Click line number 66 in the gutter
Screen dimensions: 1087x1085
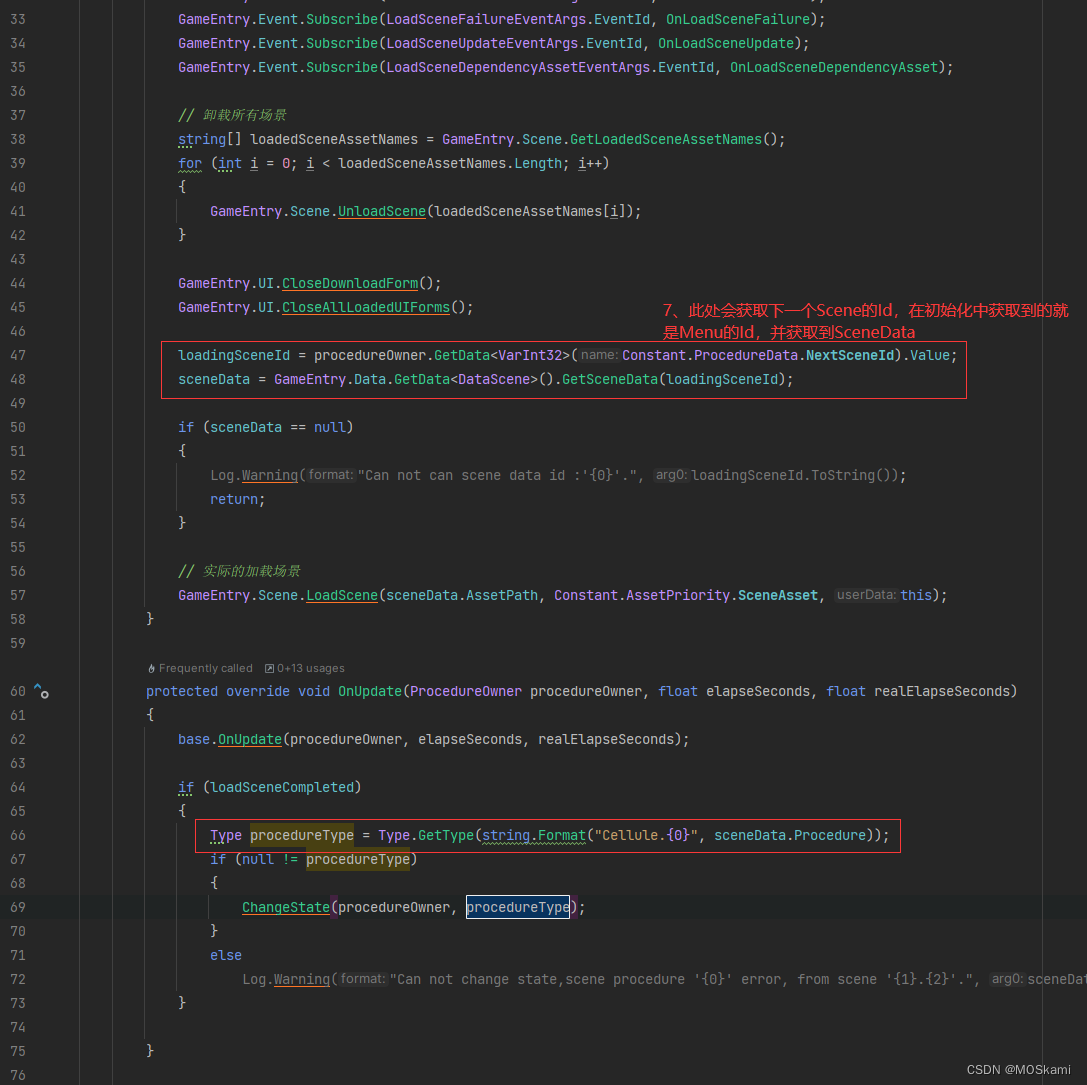[18, 835]
